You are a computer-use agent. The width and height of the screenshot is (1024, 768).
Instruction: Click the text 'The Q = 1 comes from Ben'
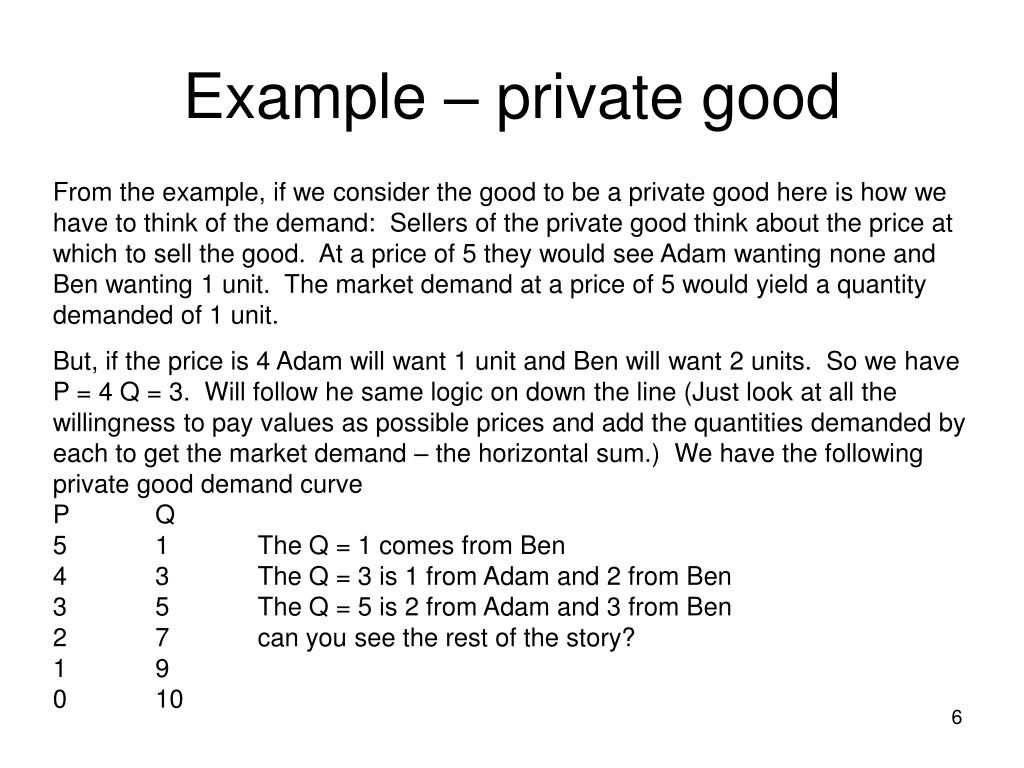pyautogui.click(x=411, y=545)
